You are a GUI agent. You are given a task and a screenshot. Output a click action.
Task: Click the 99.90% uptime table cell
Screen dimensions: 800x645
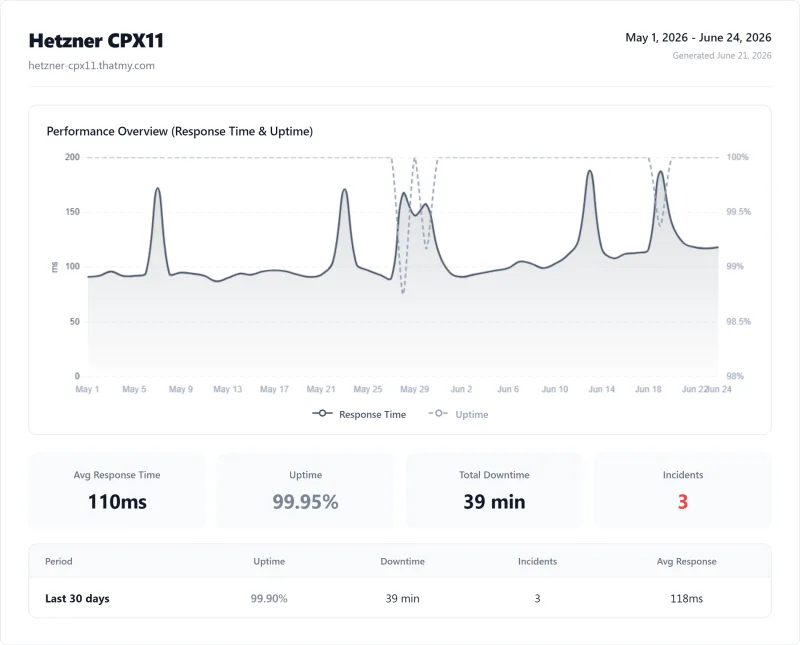click(269, 599)
